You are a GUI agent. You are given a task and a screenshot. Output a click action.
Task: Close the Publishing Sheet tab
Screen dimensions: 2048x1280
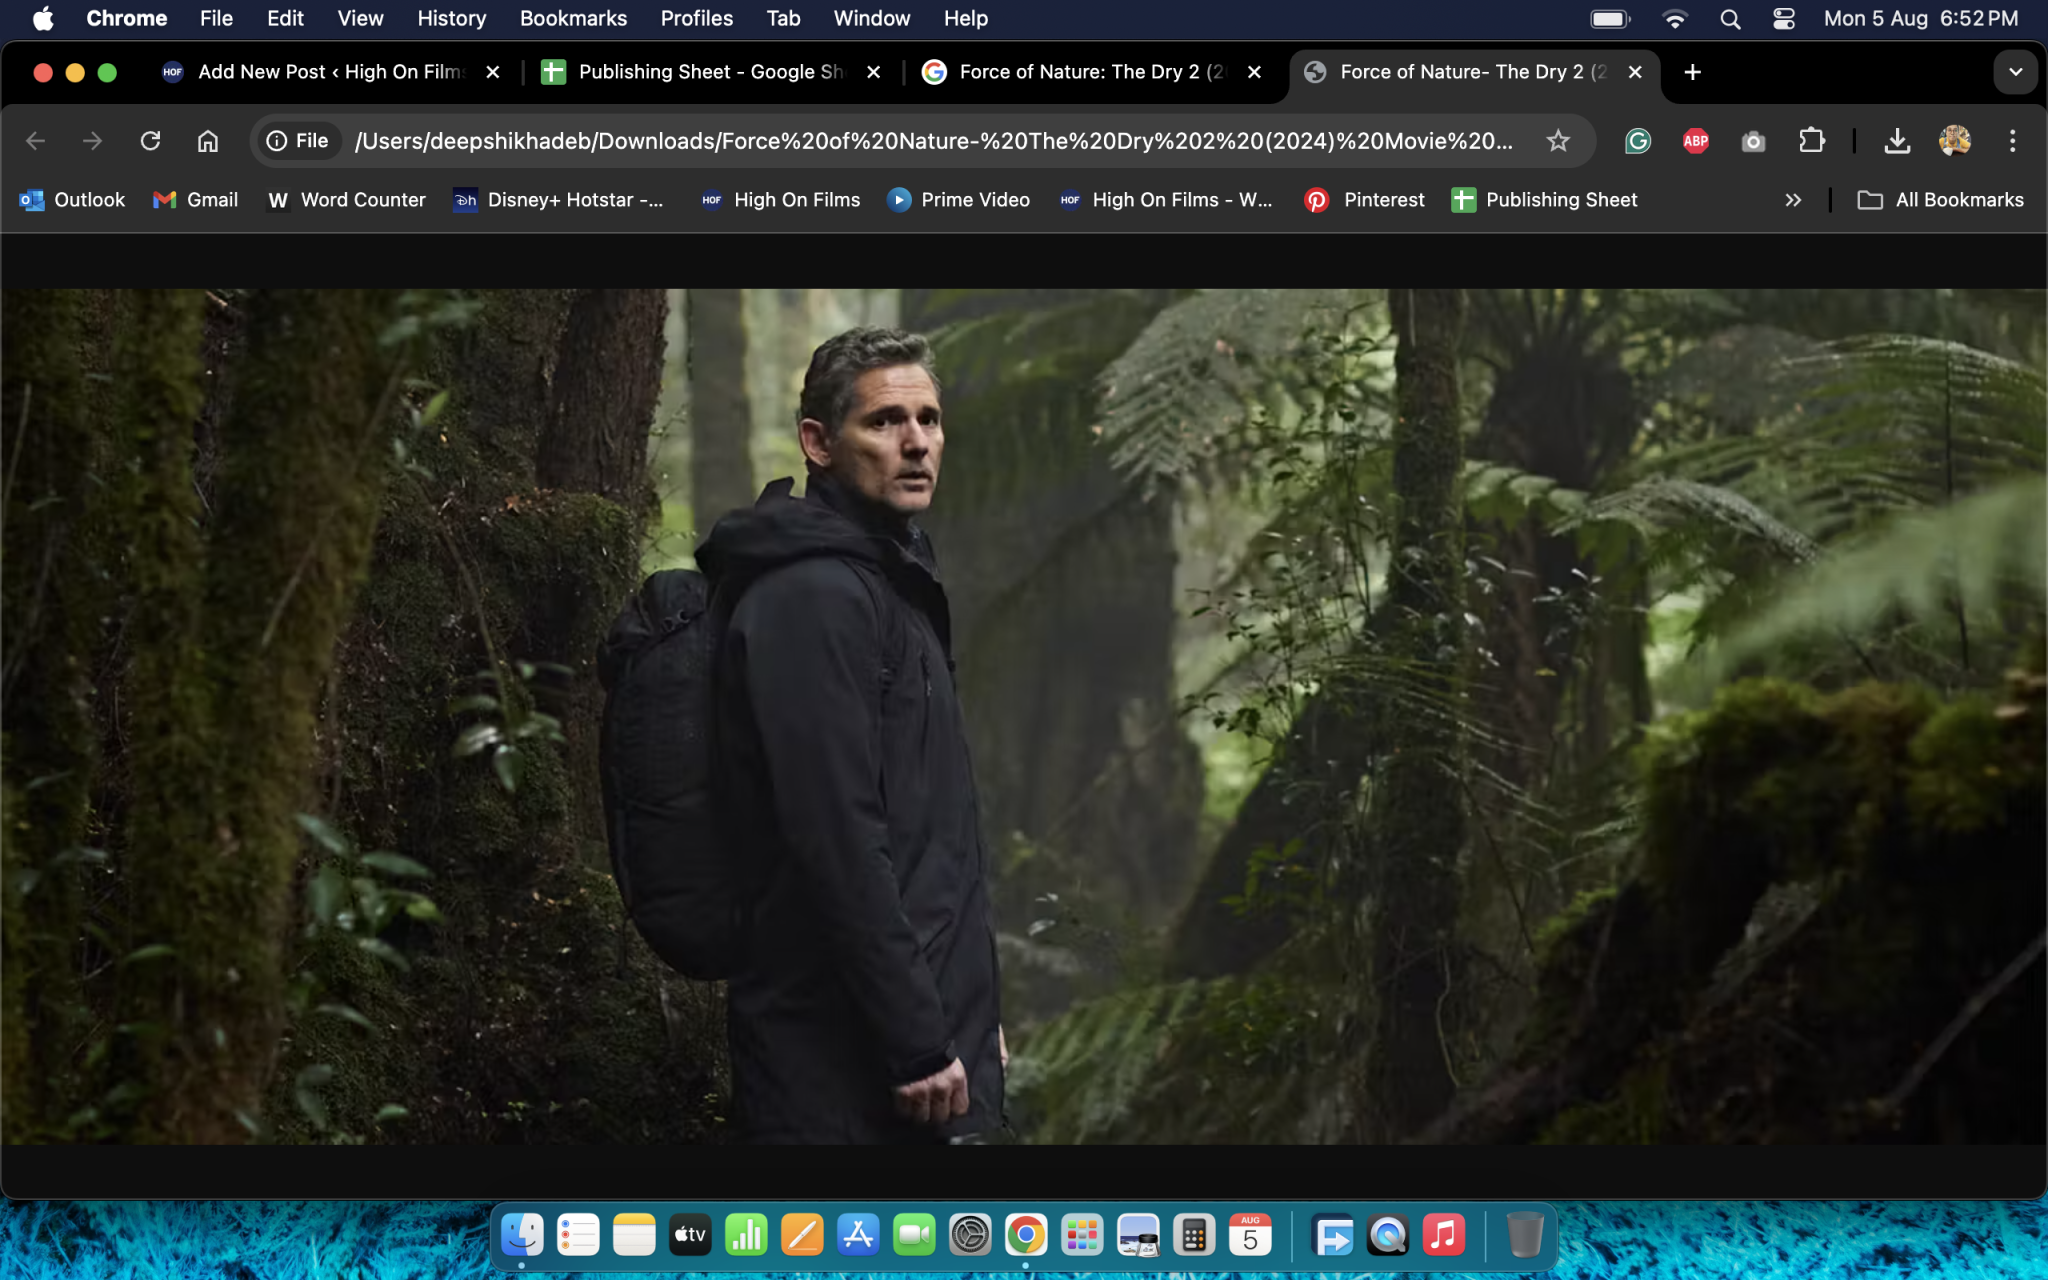coord(873,72)
